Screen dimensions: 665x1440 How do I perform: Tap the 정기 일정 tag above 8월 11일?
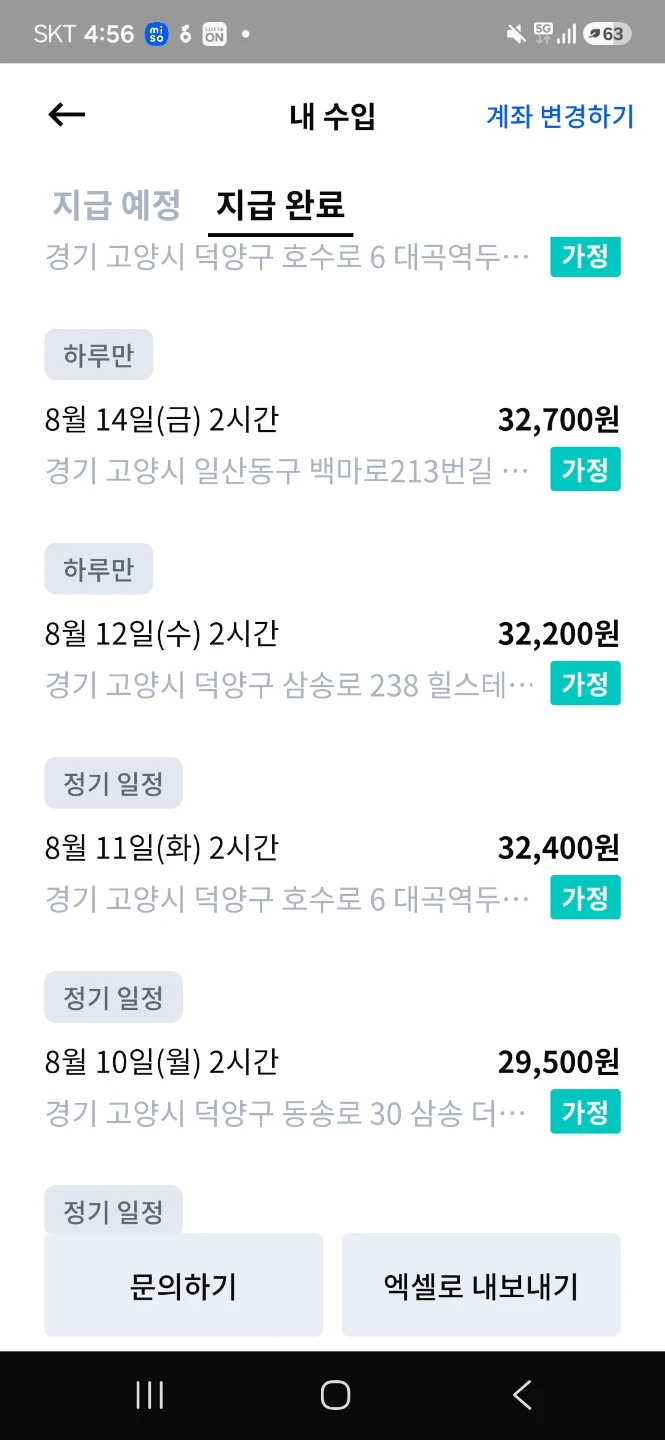pyautogui.click(x=113, y=783)
